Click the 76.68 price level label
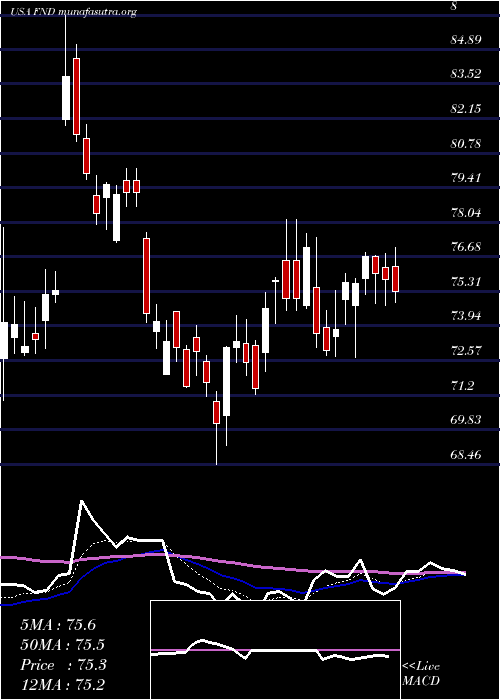Screen dimensions: 500x700 [466, 247]
